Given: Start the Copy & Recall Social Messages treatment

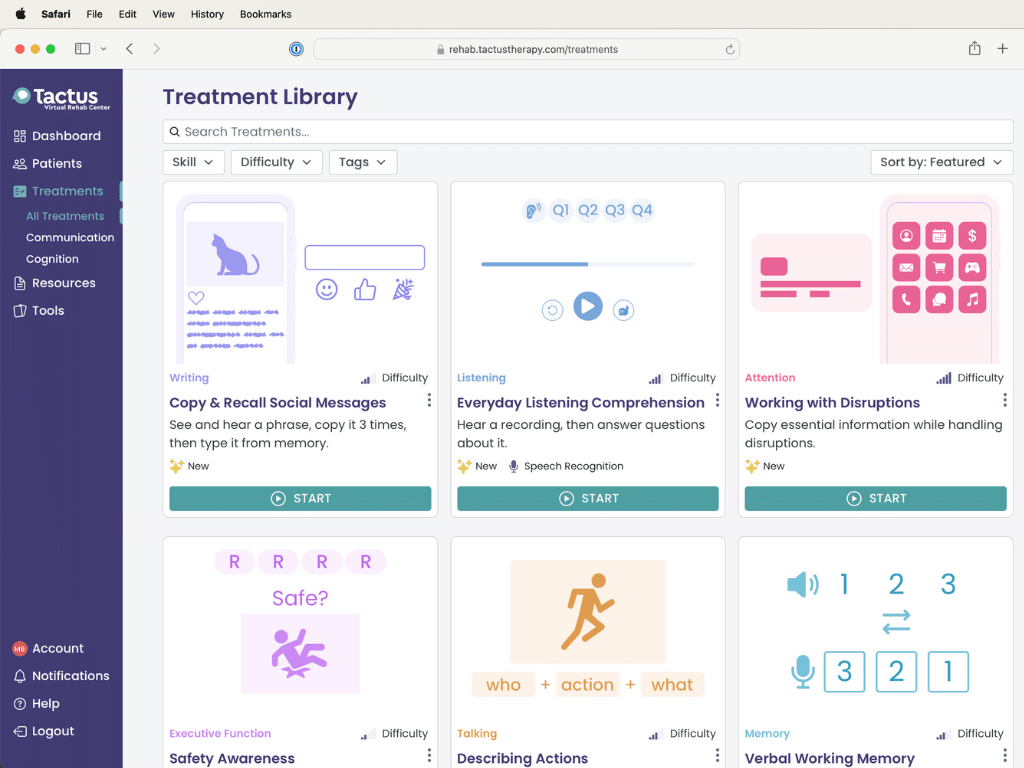Looking at the screenshot, I should point(300,498).
